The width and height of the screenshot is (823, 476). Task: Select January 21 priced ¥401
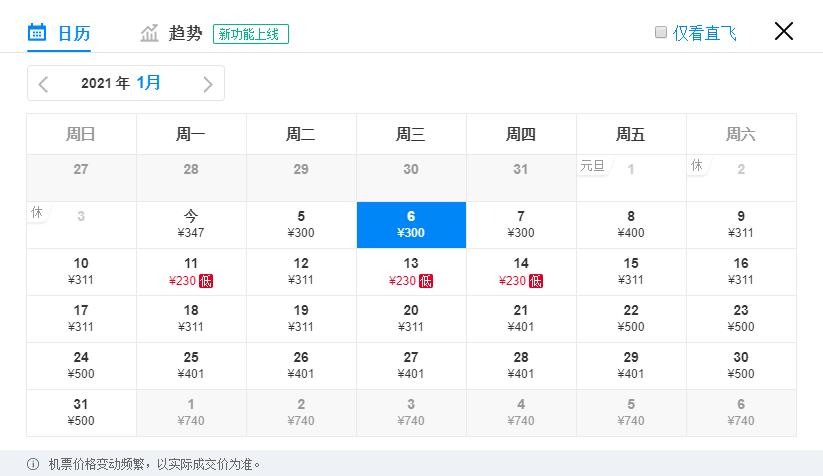[x=521, y=319]
